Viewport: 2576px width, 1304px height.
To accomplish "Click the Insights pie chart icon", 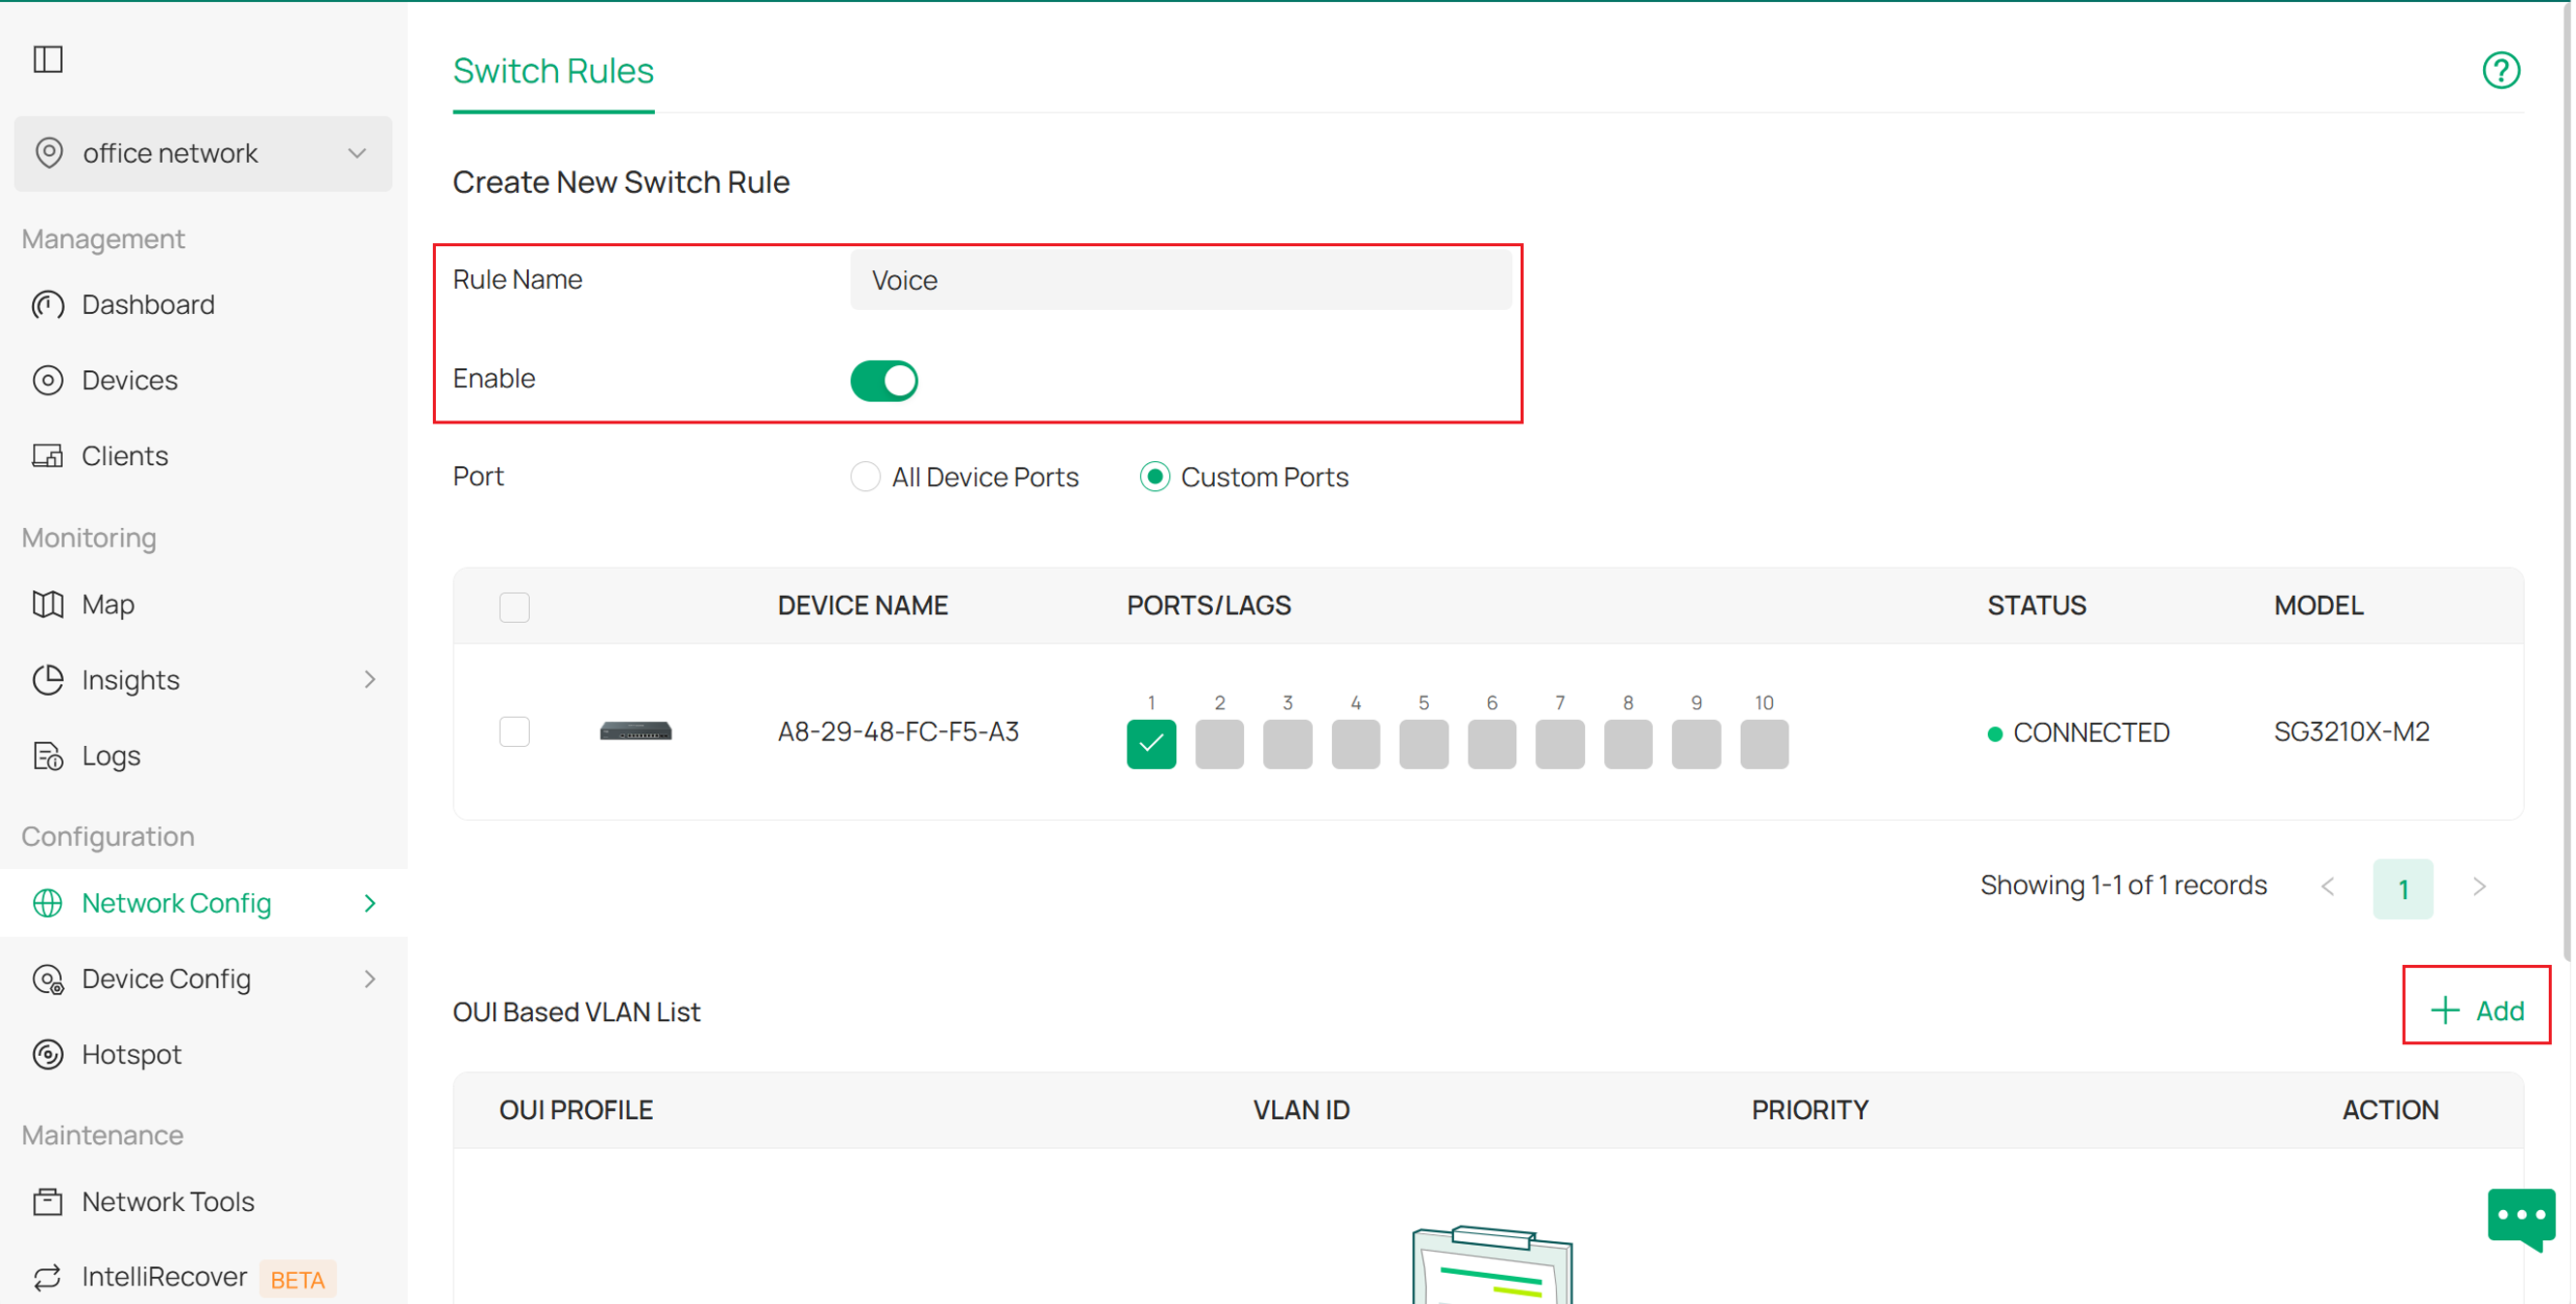I will [48, 680].
